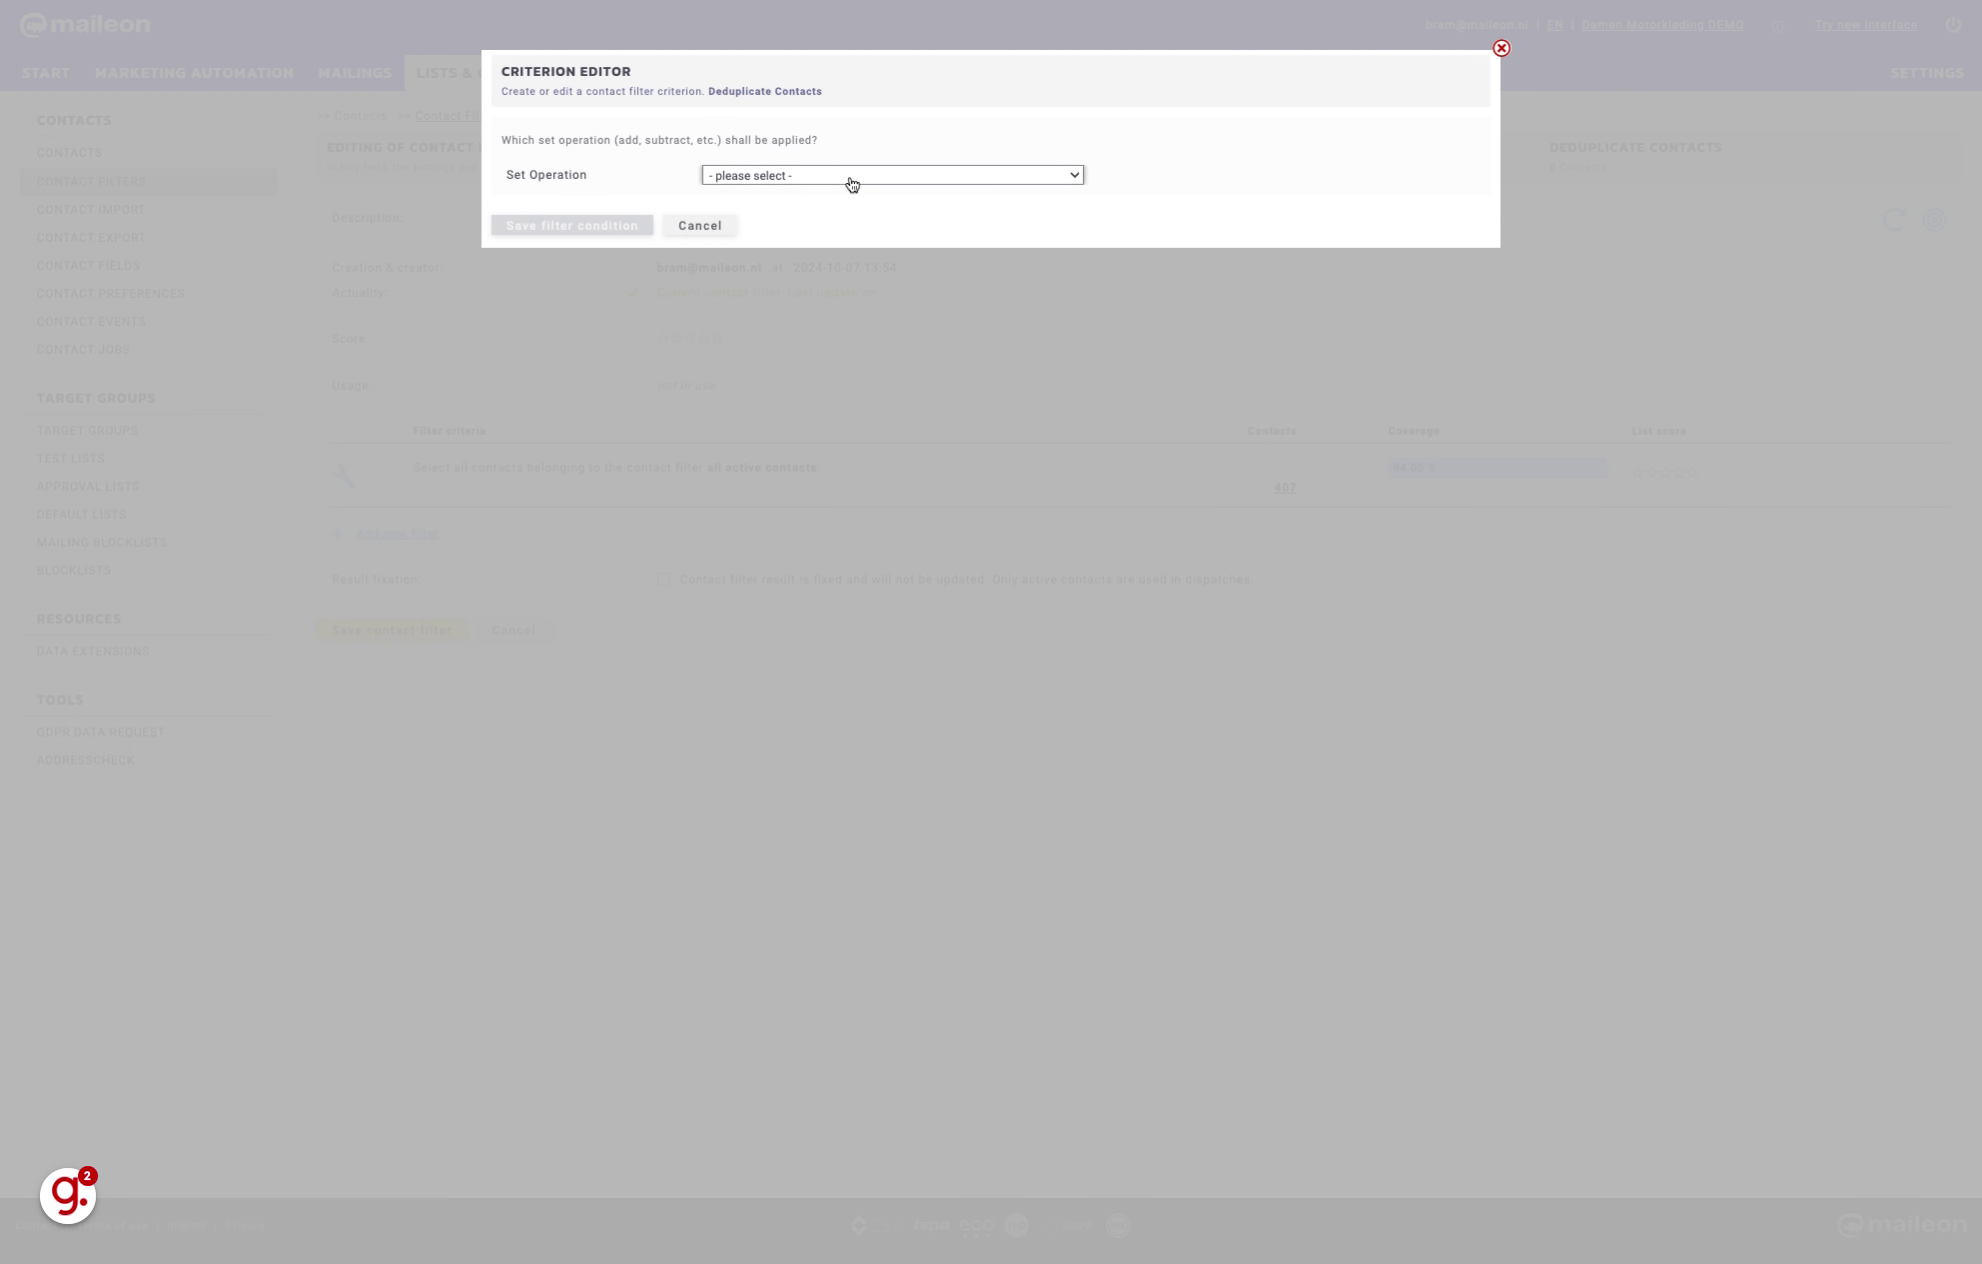Click the Data Extensions sidebar link
This screenshot has height=1264, width=1982.
pyautogui.click(x=92, y=650)
